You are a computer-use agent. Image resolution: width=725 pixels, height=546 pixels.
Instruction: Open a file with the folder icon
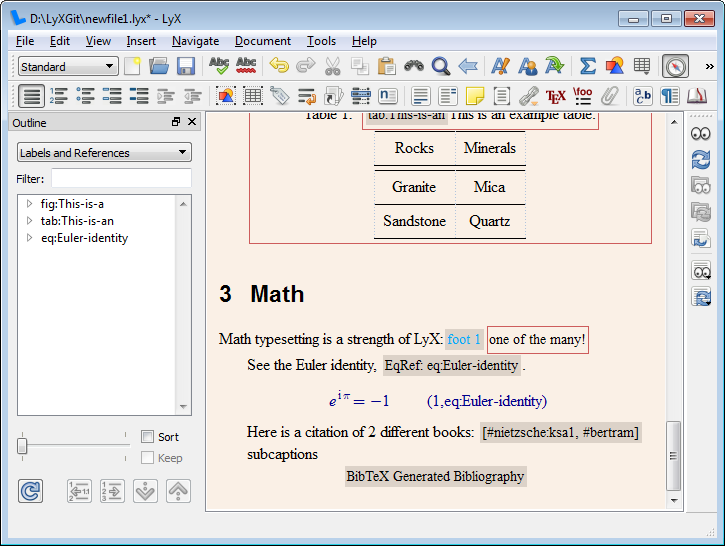(x=159, y=66)
